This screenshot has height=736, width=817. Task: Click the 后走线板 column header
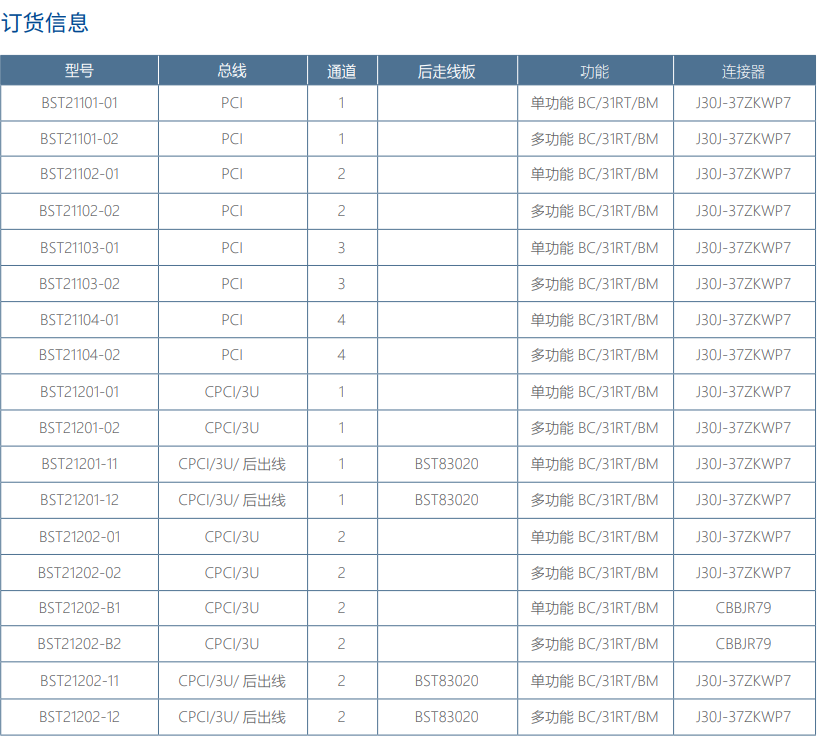(447, 71)
